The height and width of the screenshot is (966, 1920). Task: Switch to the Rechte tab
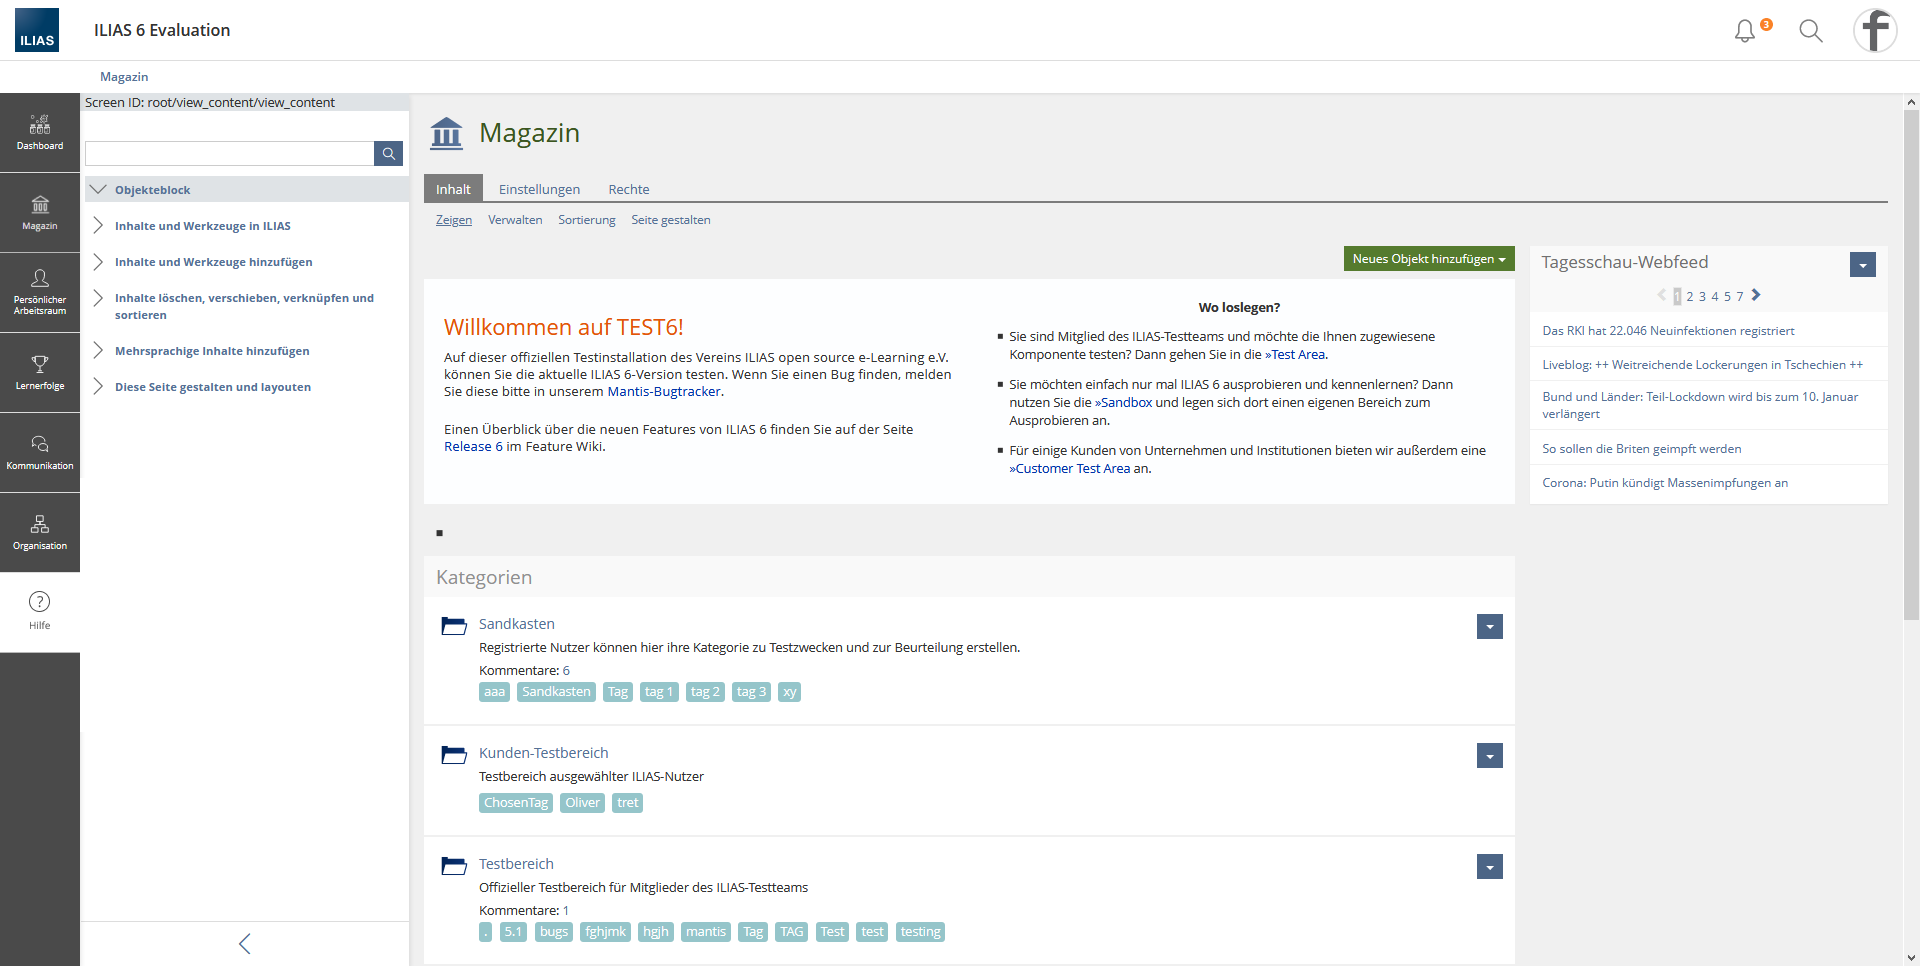628,189
